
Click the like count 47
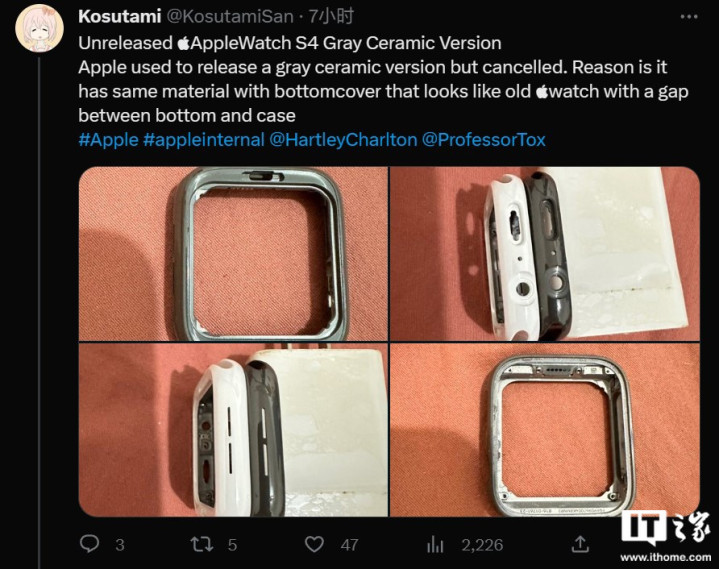tap(349, 545)
